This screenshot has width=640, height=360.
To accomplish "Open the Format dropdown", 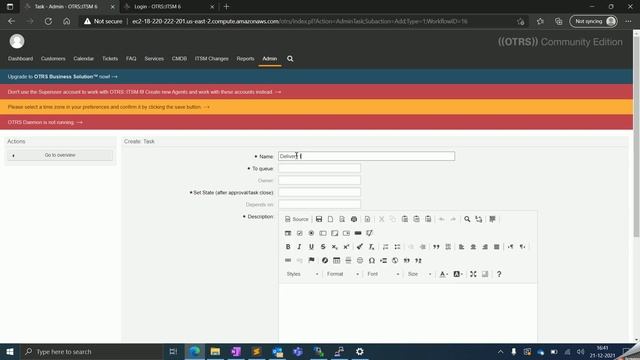I will pos(342,274).
